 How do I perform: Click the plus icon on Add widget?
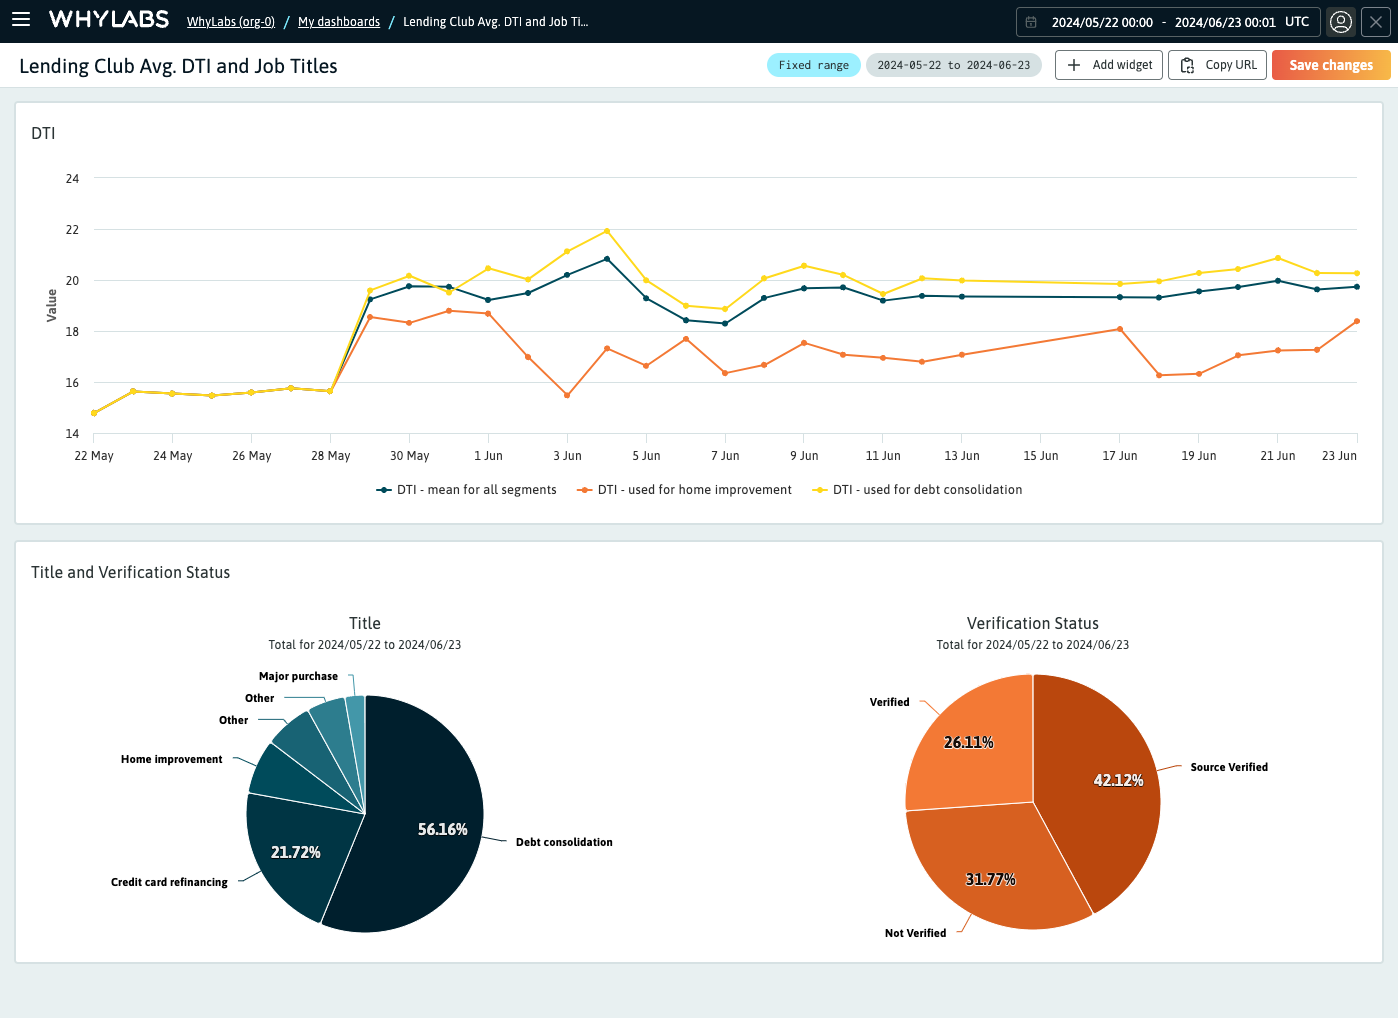1074,64
